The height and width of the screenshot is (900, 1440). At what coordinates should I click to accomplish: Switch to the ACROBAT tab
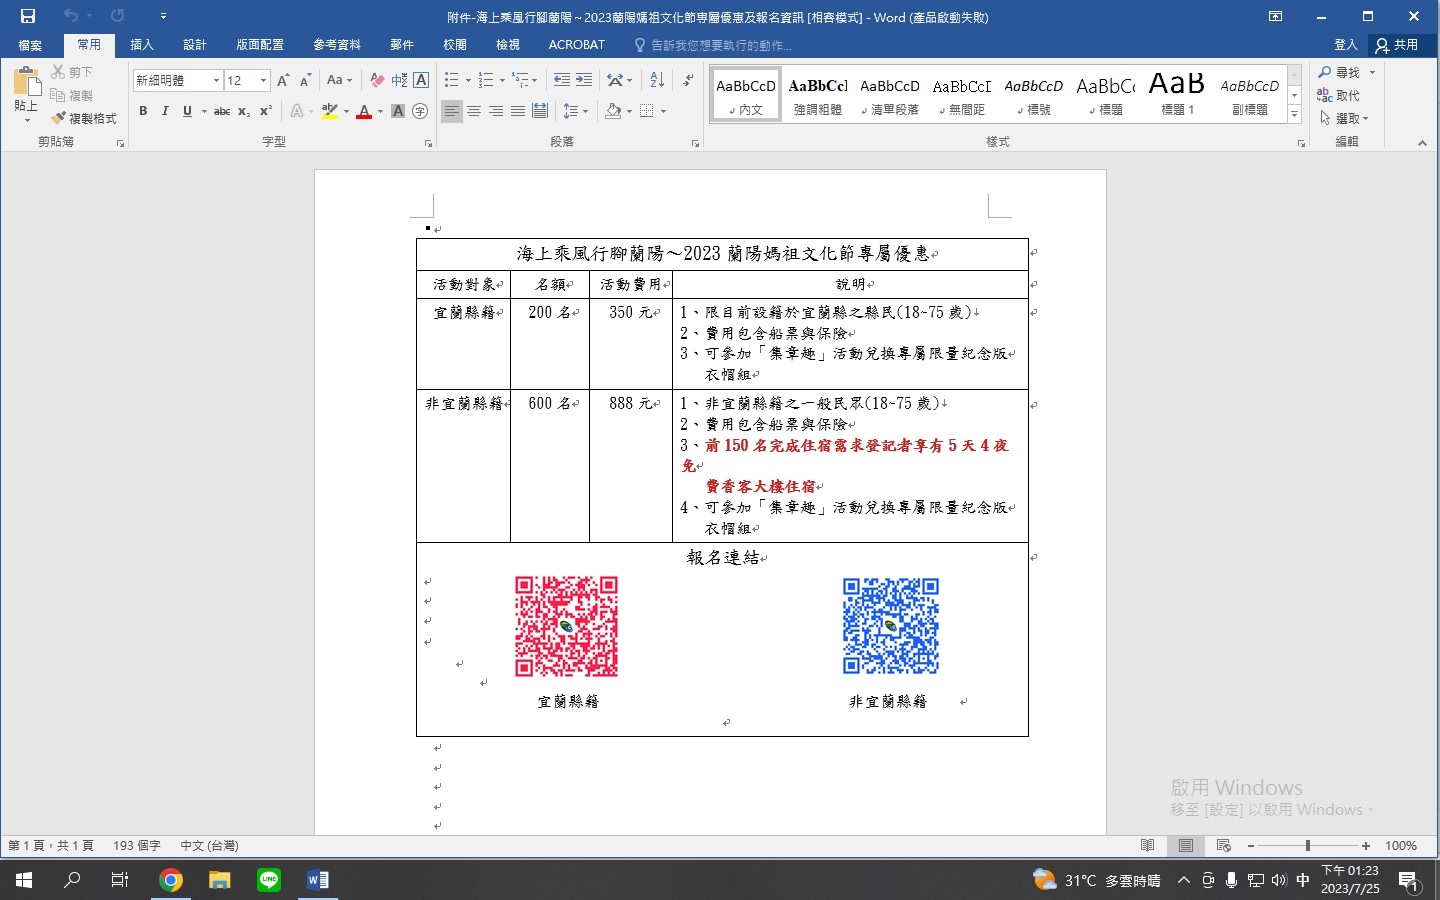(576, 45)
